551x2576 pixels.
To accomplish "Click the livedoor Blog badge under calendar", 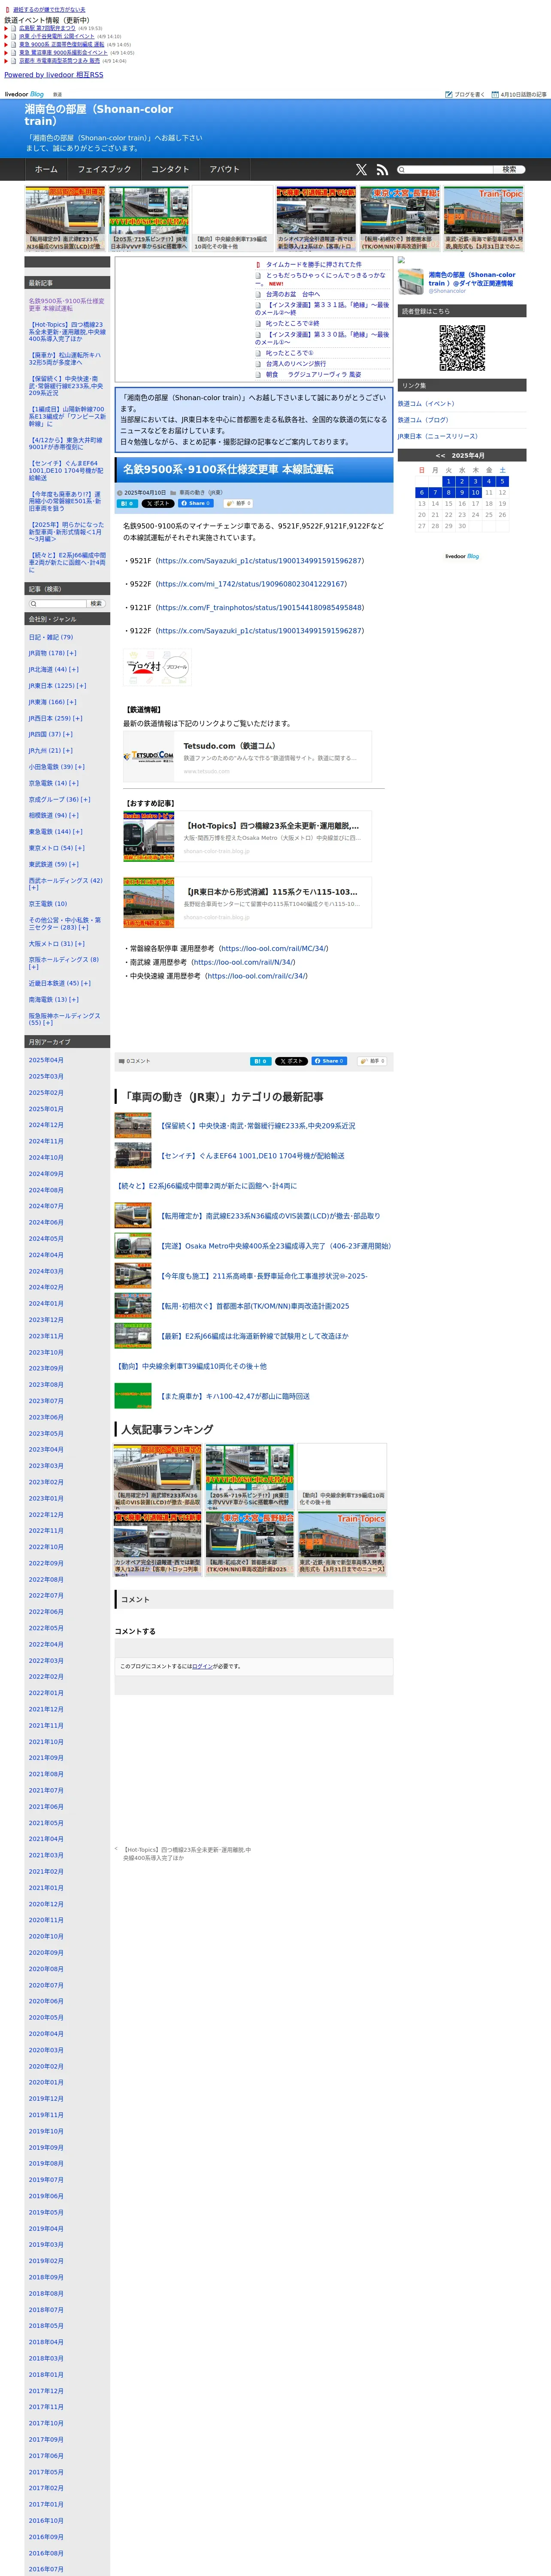I will coord(462,556).
